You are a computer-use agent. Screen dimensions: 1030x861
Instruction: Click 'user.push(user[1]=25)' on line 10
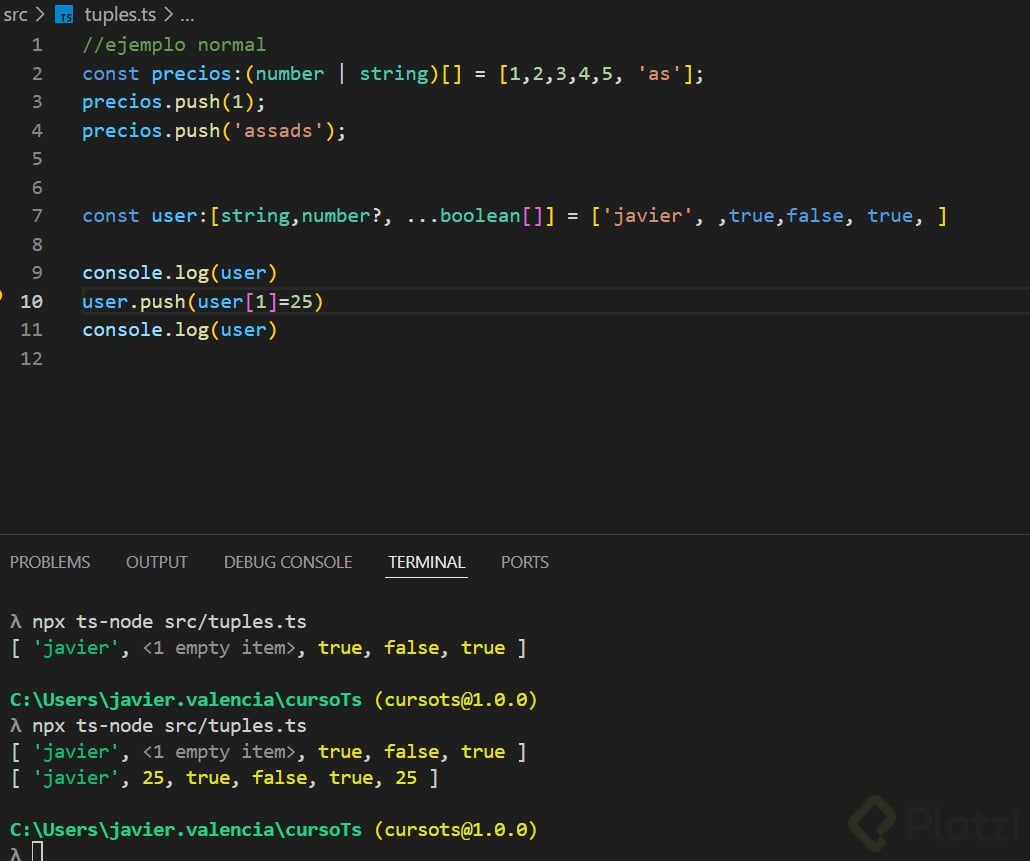[203, 301]
